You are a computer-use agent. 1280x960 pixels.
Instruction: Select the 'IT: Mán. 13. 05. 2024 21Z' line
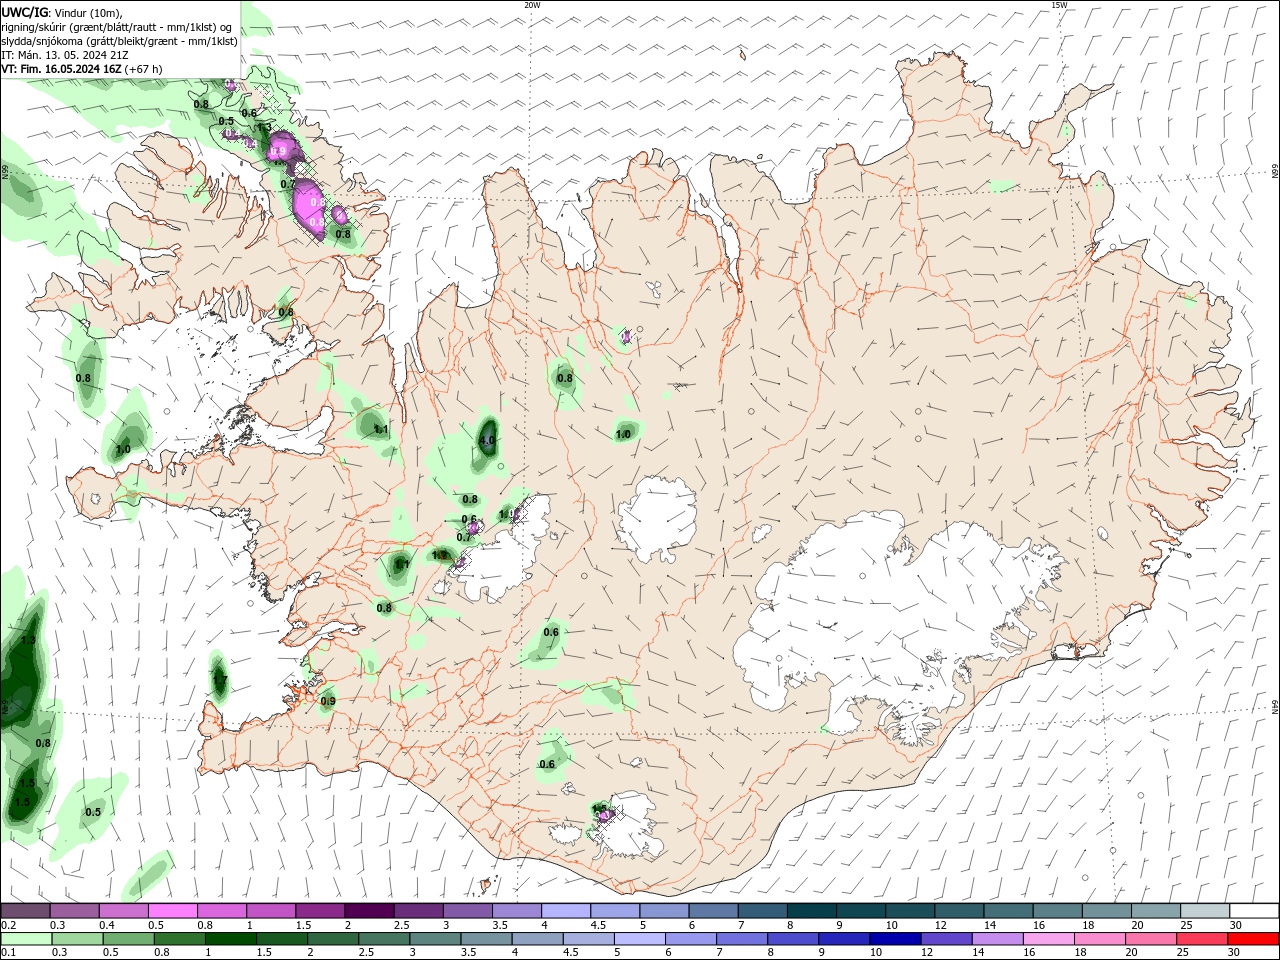click(64, 55)
